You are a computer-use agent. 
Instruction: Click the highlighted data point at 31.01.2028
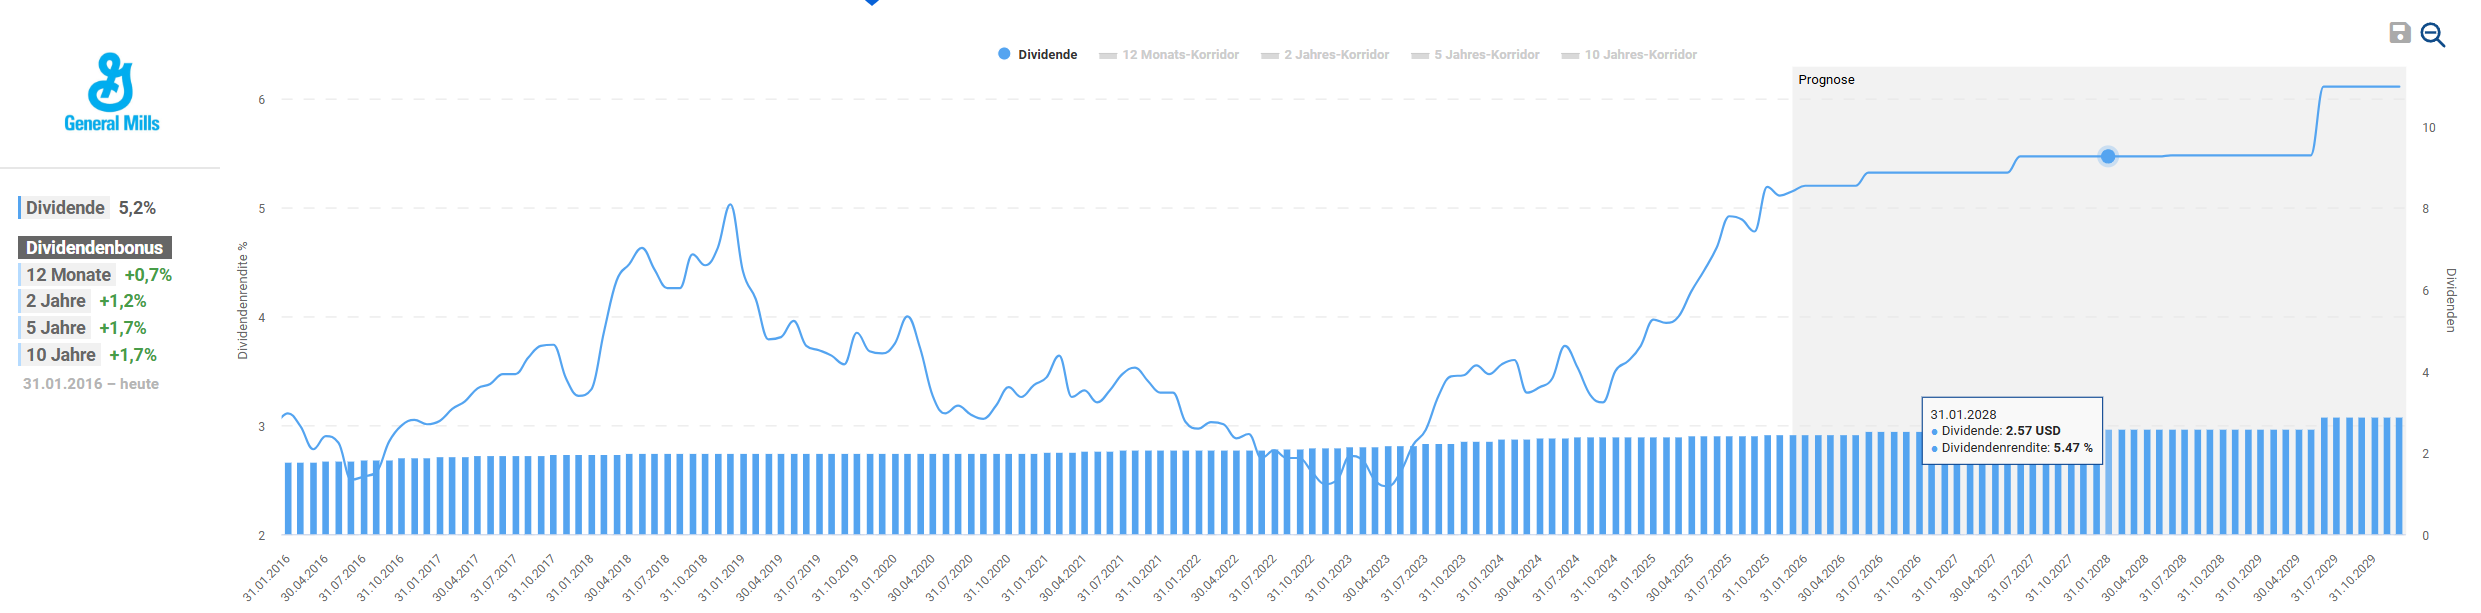click(x=2108, y=156)
